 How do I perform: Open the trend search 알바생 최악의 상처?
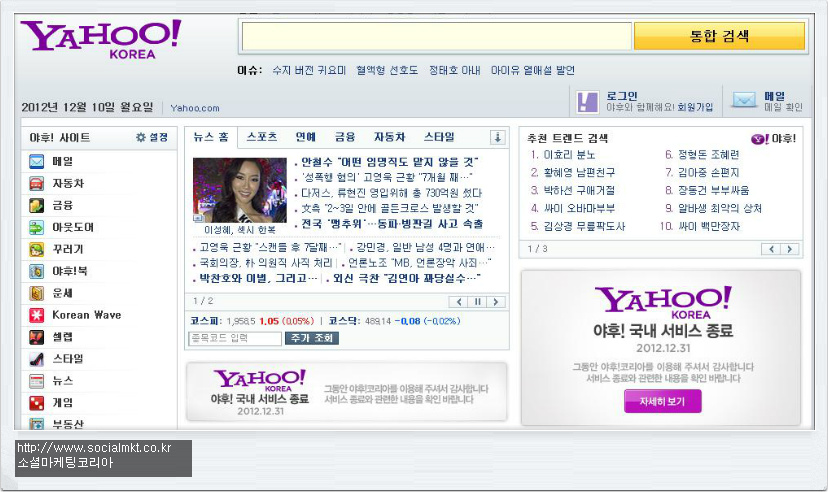pyautogui.click(x=720, y=209)
